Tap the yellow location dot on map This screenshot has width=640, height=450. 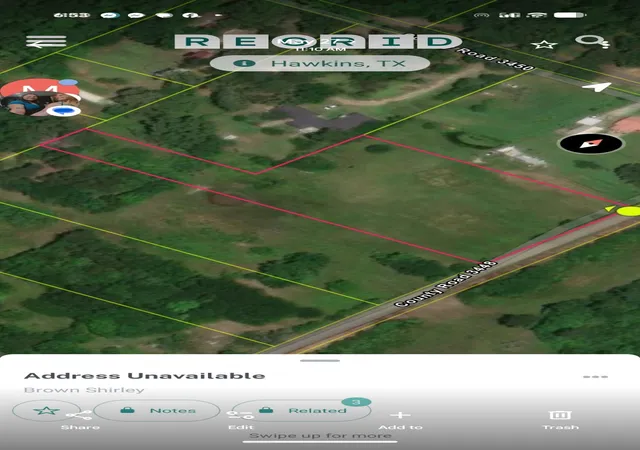click(x=628, y=211)
